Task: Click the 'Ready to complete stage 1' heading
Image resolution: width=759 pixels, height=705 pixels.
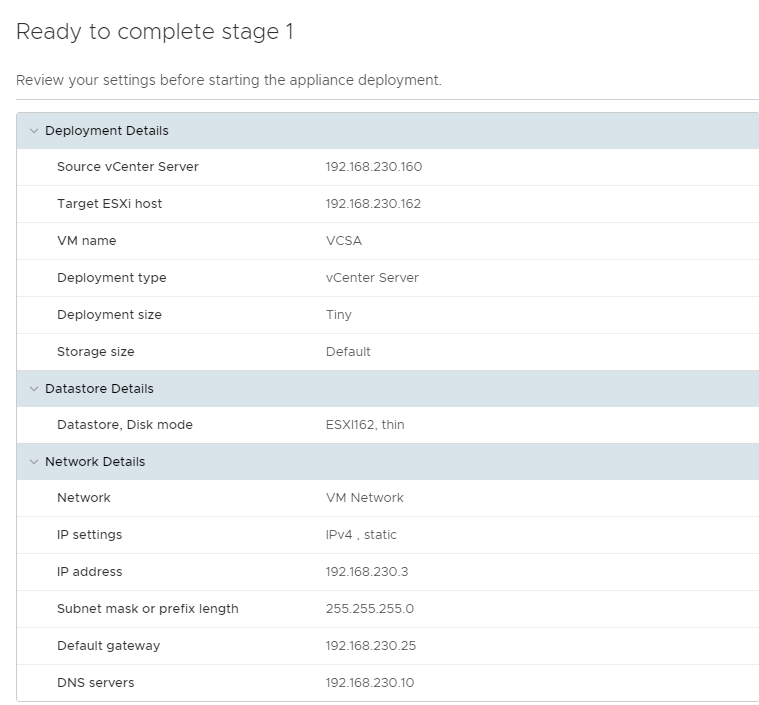Action: [x=155, y=32]
